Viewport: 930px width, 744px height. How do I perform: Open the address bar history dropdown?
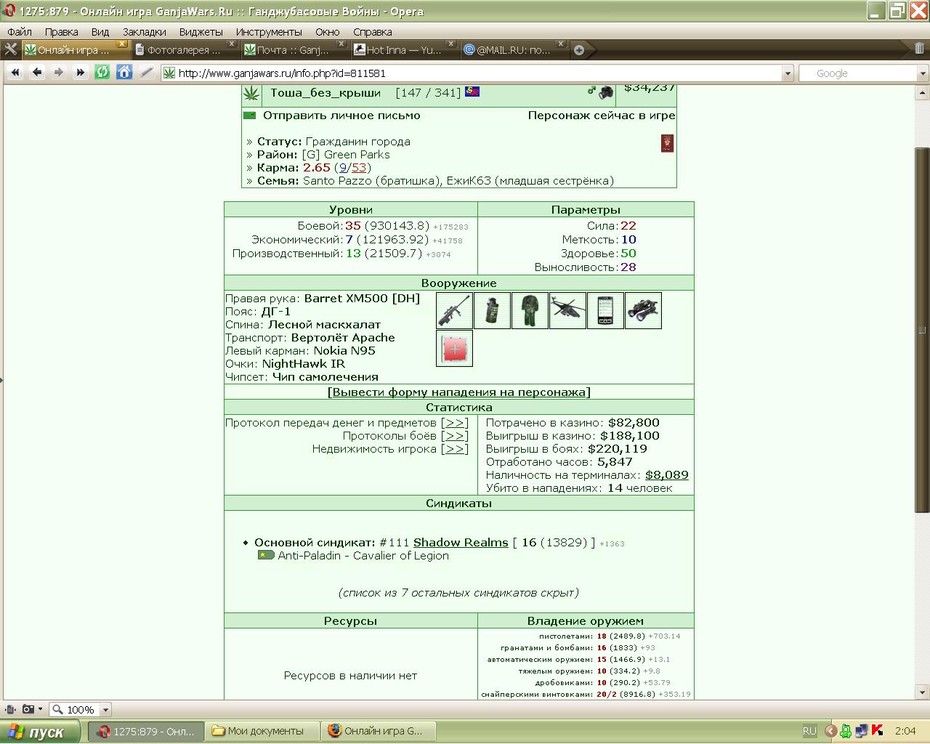788,73
